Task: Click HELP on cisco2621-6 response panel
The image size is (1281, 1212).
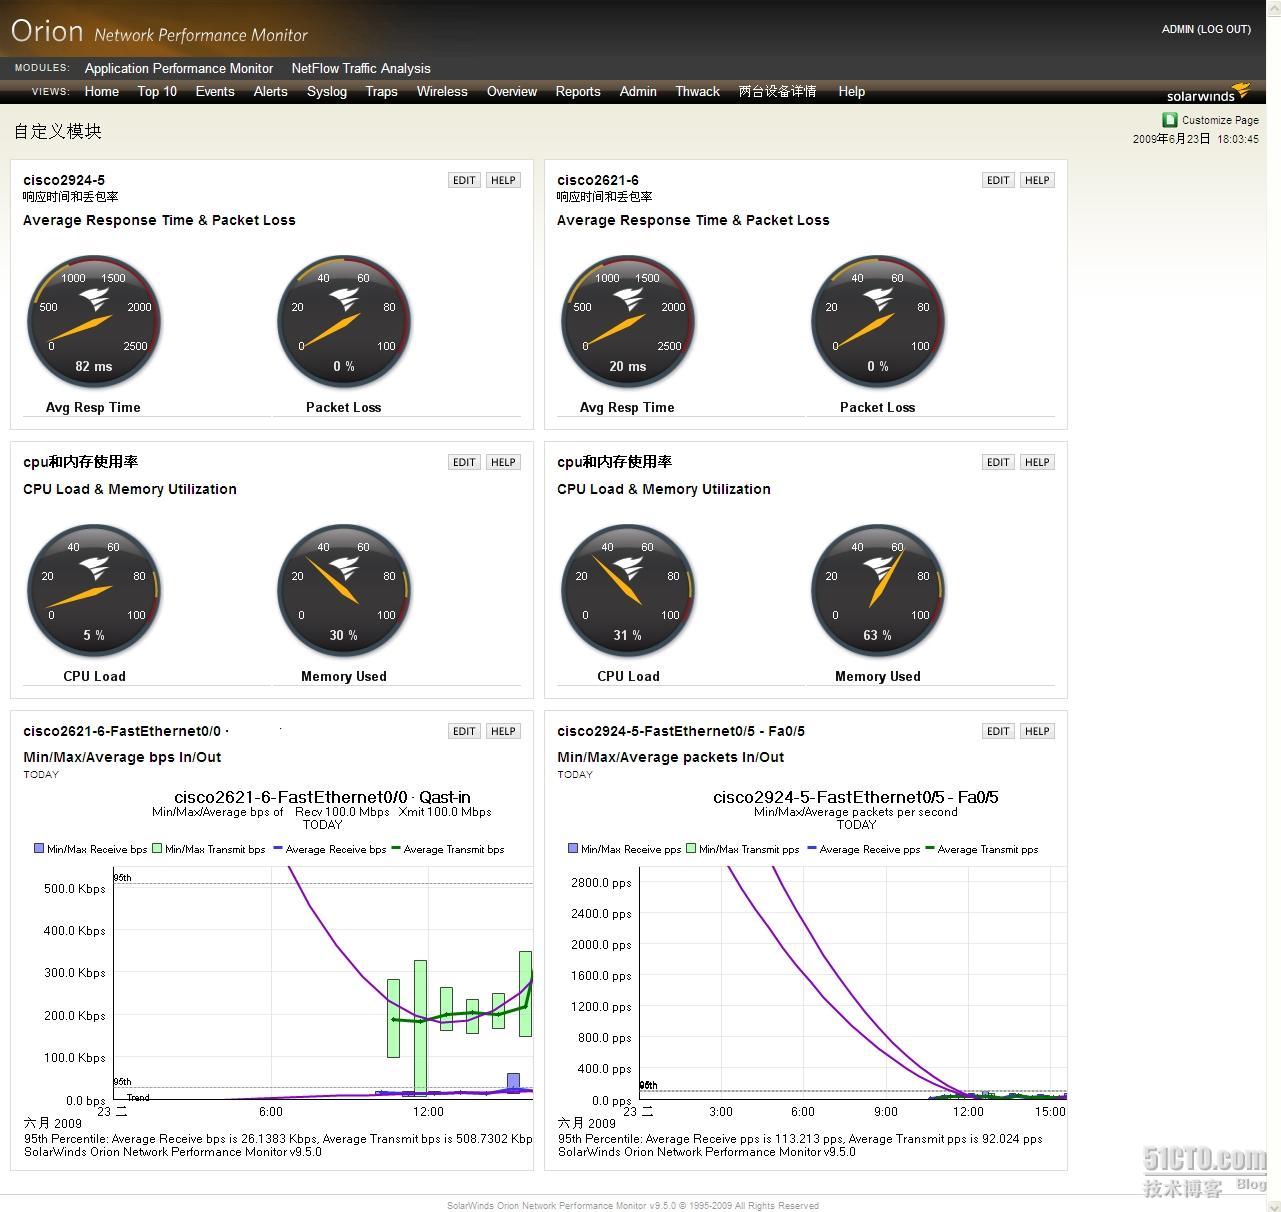Action: point(1037,180)
